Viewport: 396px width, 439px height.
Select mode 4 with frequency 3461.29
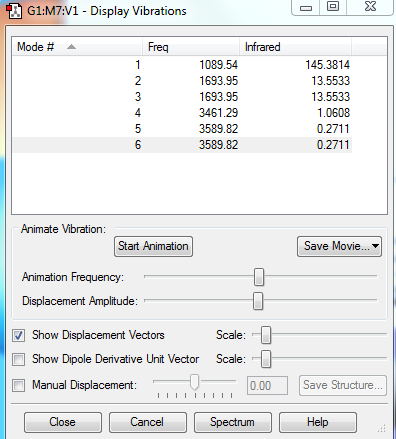point(182,113)
